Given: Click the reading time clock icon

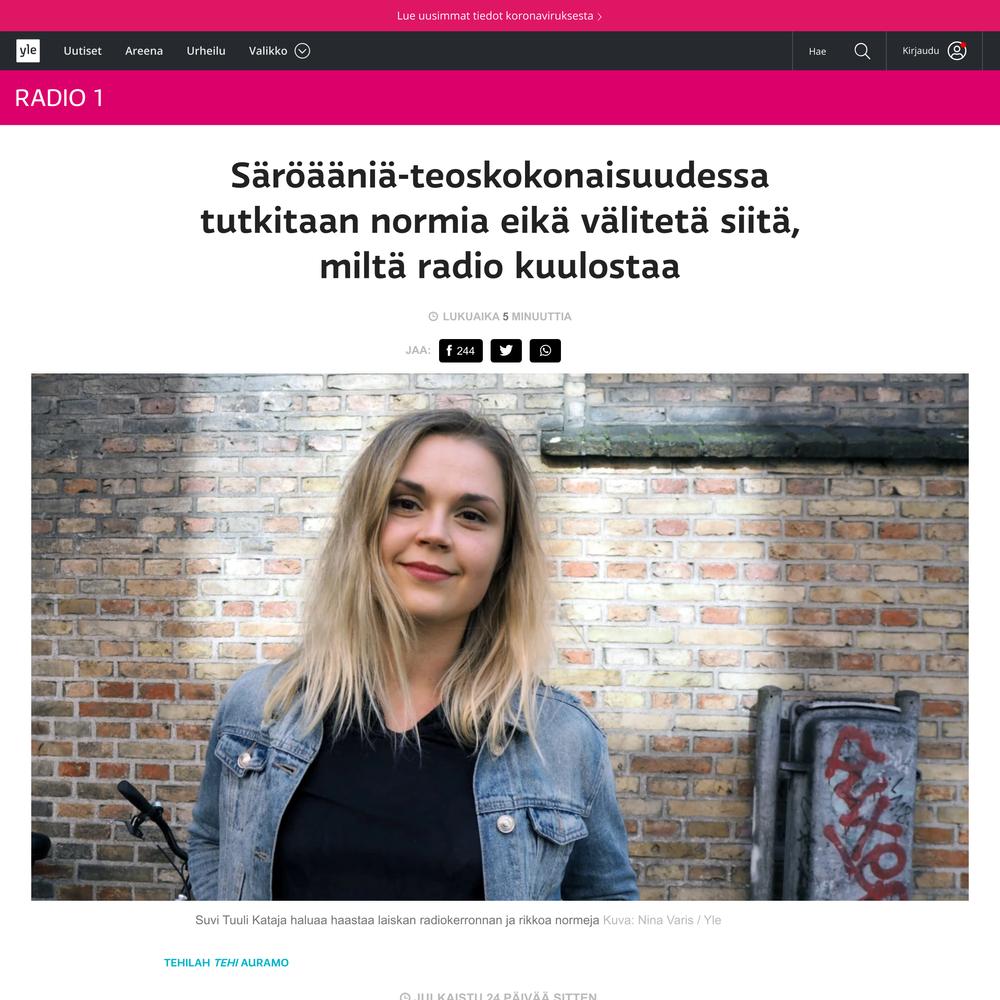Looking at the screenshot, I should click(x=433, y=316).
